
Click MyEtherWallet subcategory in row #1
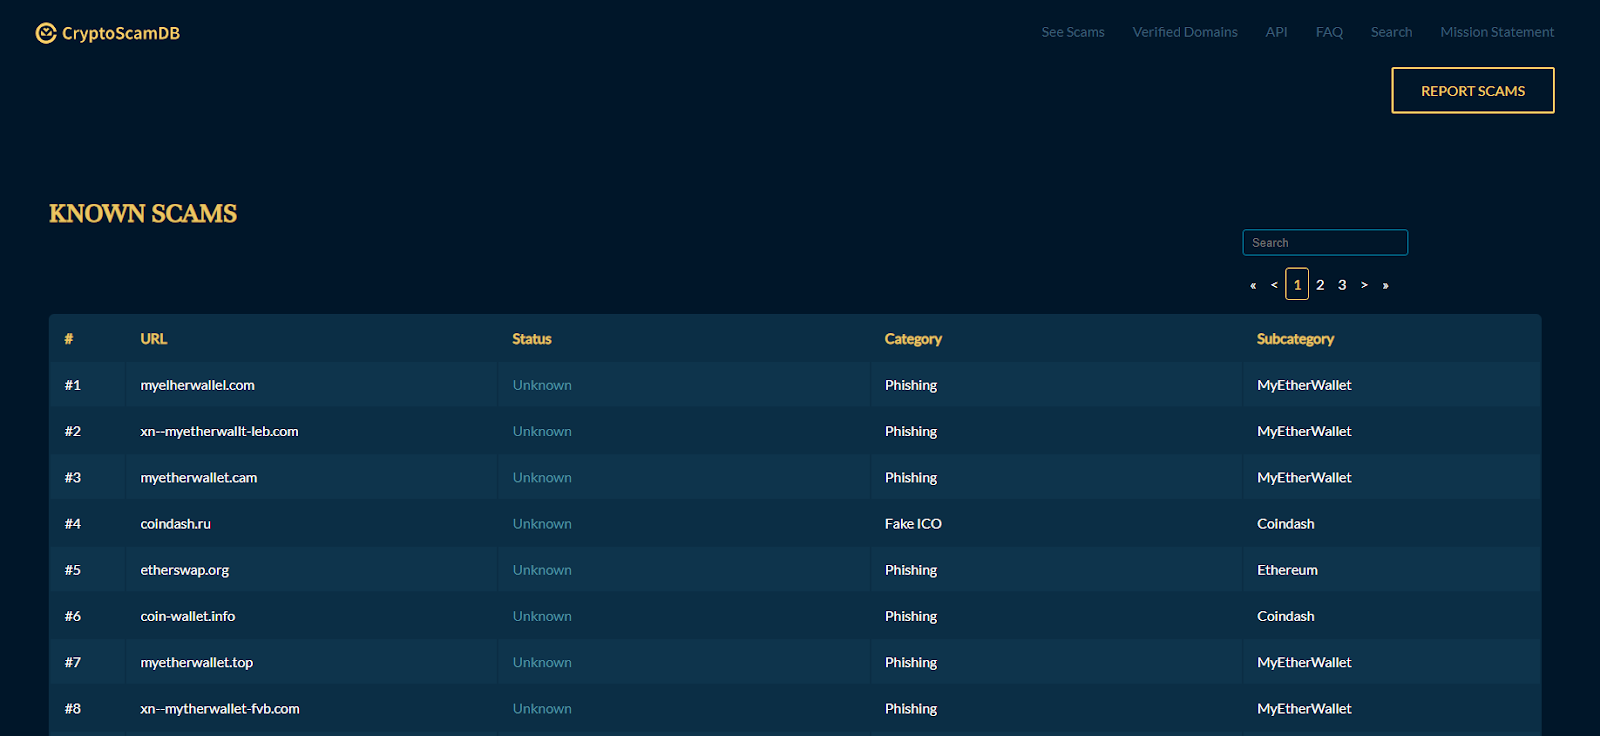tap(1304, 385)
